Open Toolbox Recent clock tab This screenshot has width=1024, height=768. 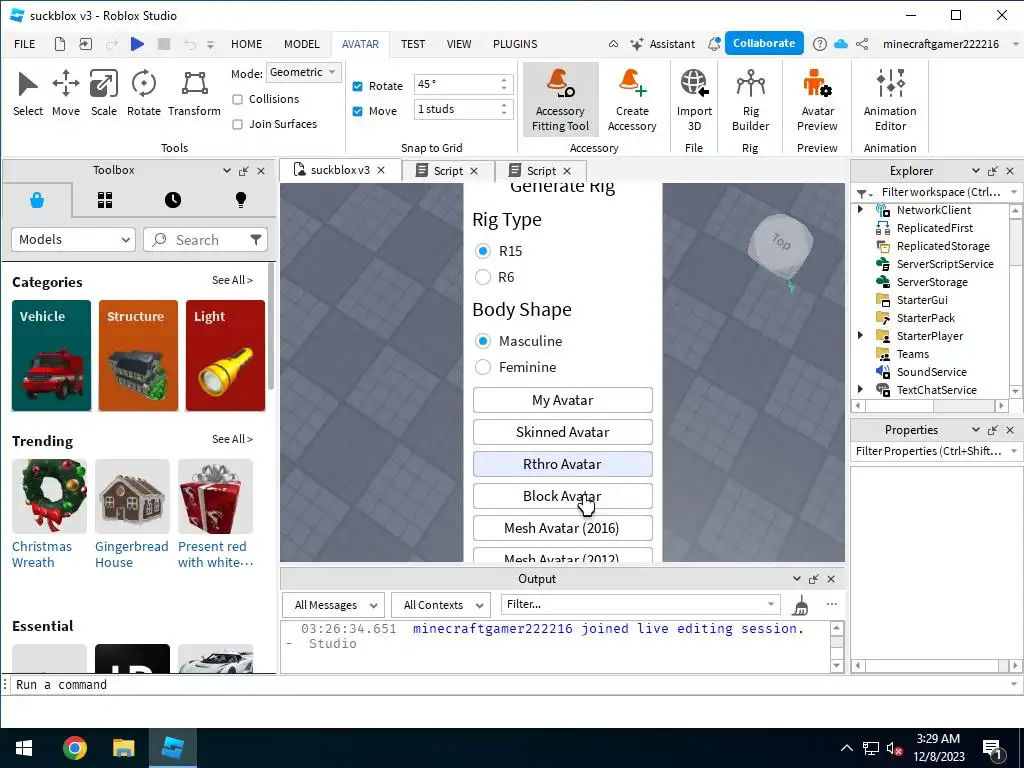(x=173, y=200)
